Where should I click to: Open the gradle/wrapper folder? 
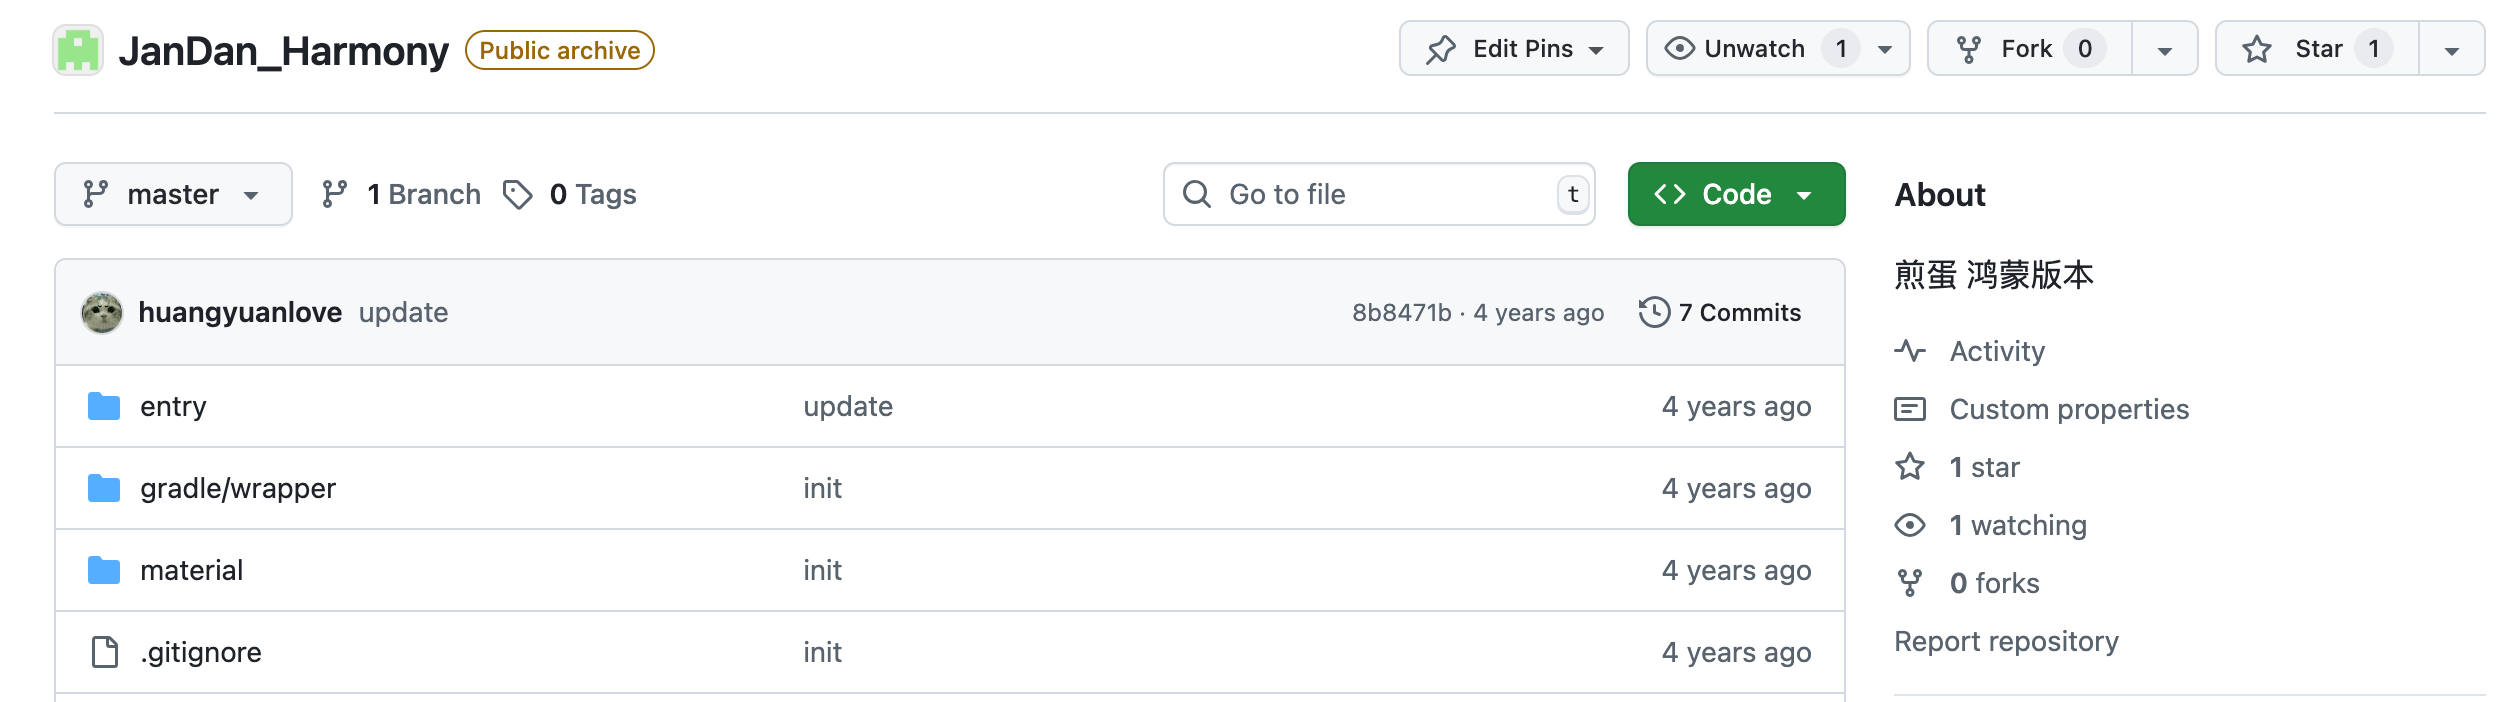click(238, 488)
